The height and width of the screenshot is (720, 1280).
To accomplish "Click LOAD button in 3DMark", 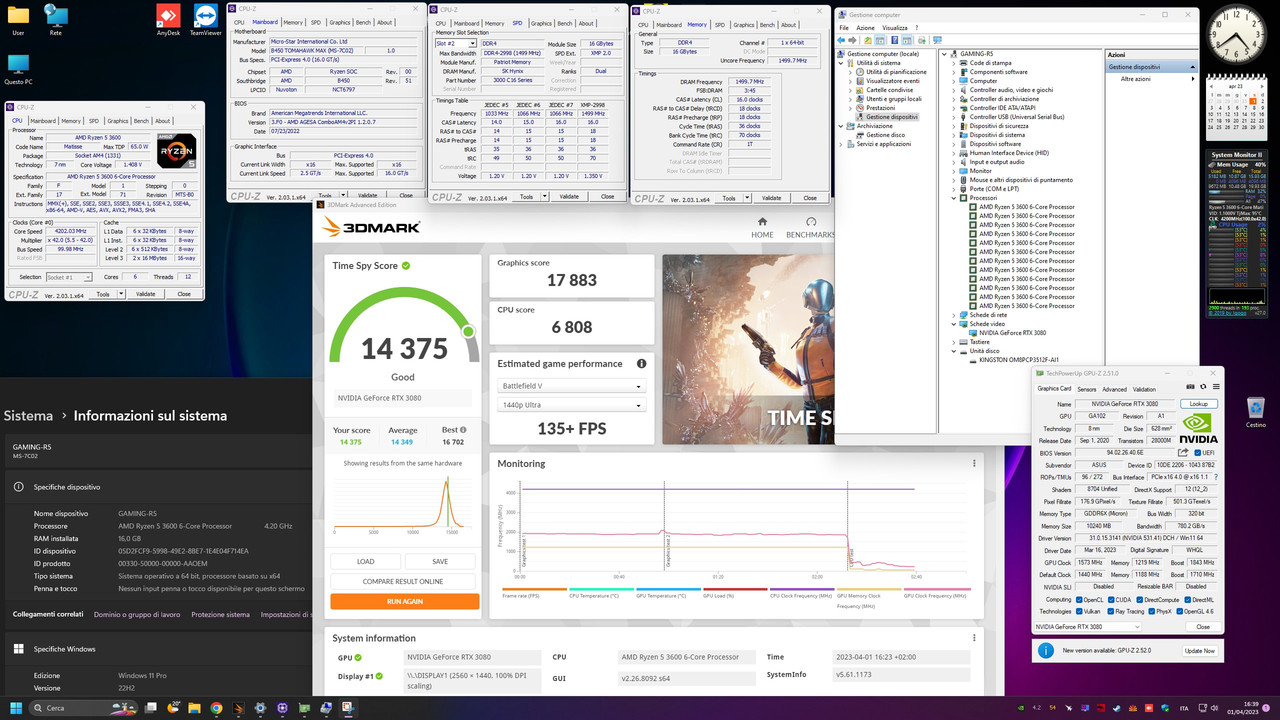I will click(x=365, y=561).
